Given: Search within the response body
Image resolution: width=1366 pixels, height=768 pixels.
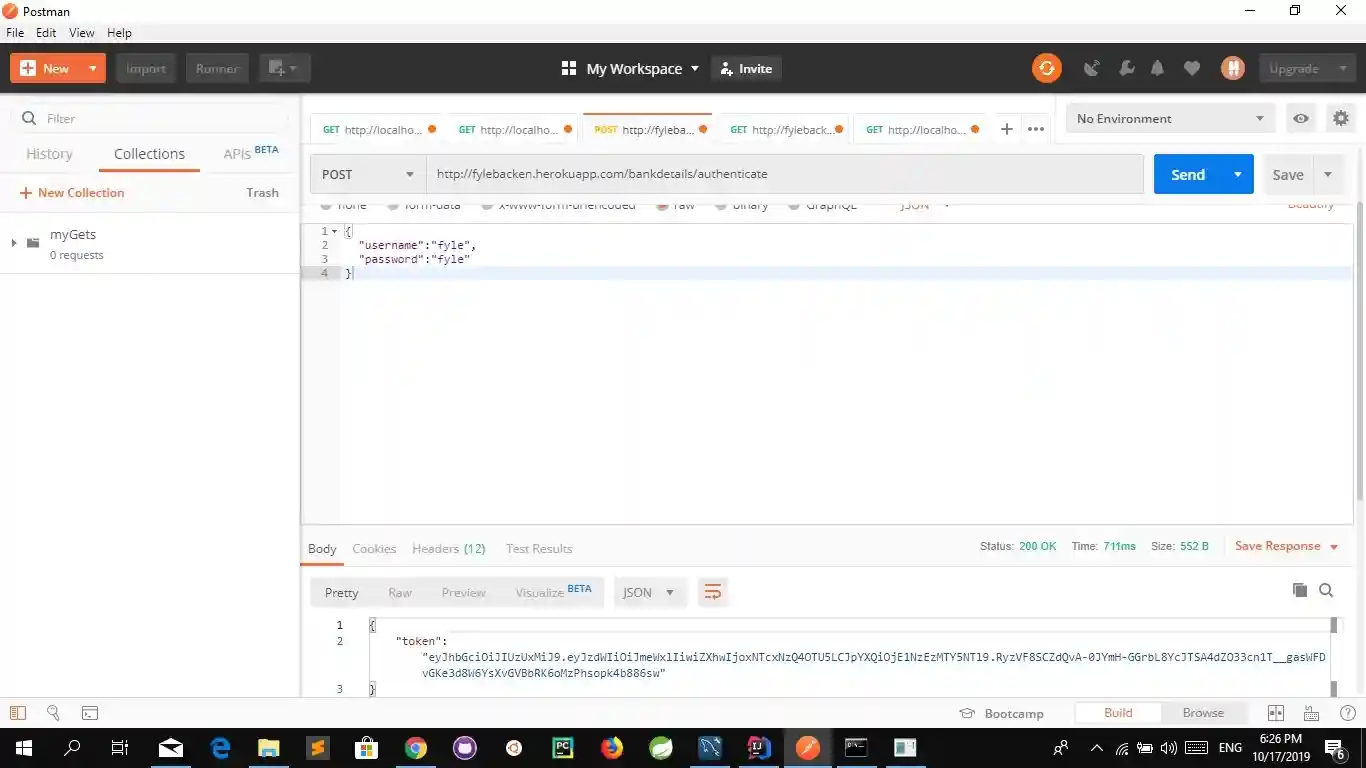Looking at the screenshot, I should click(x=1326, y=590).
